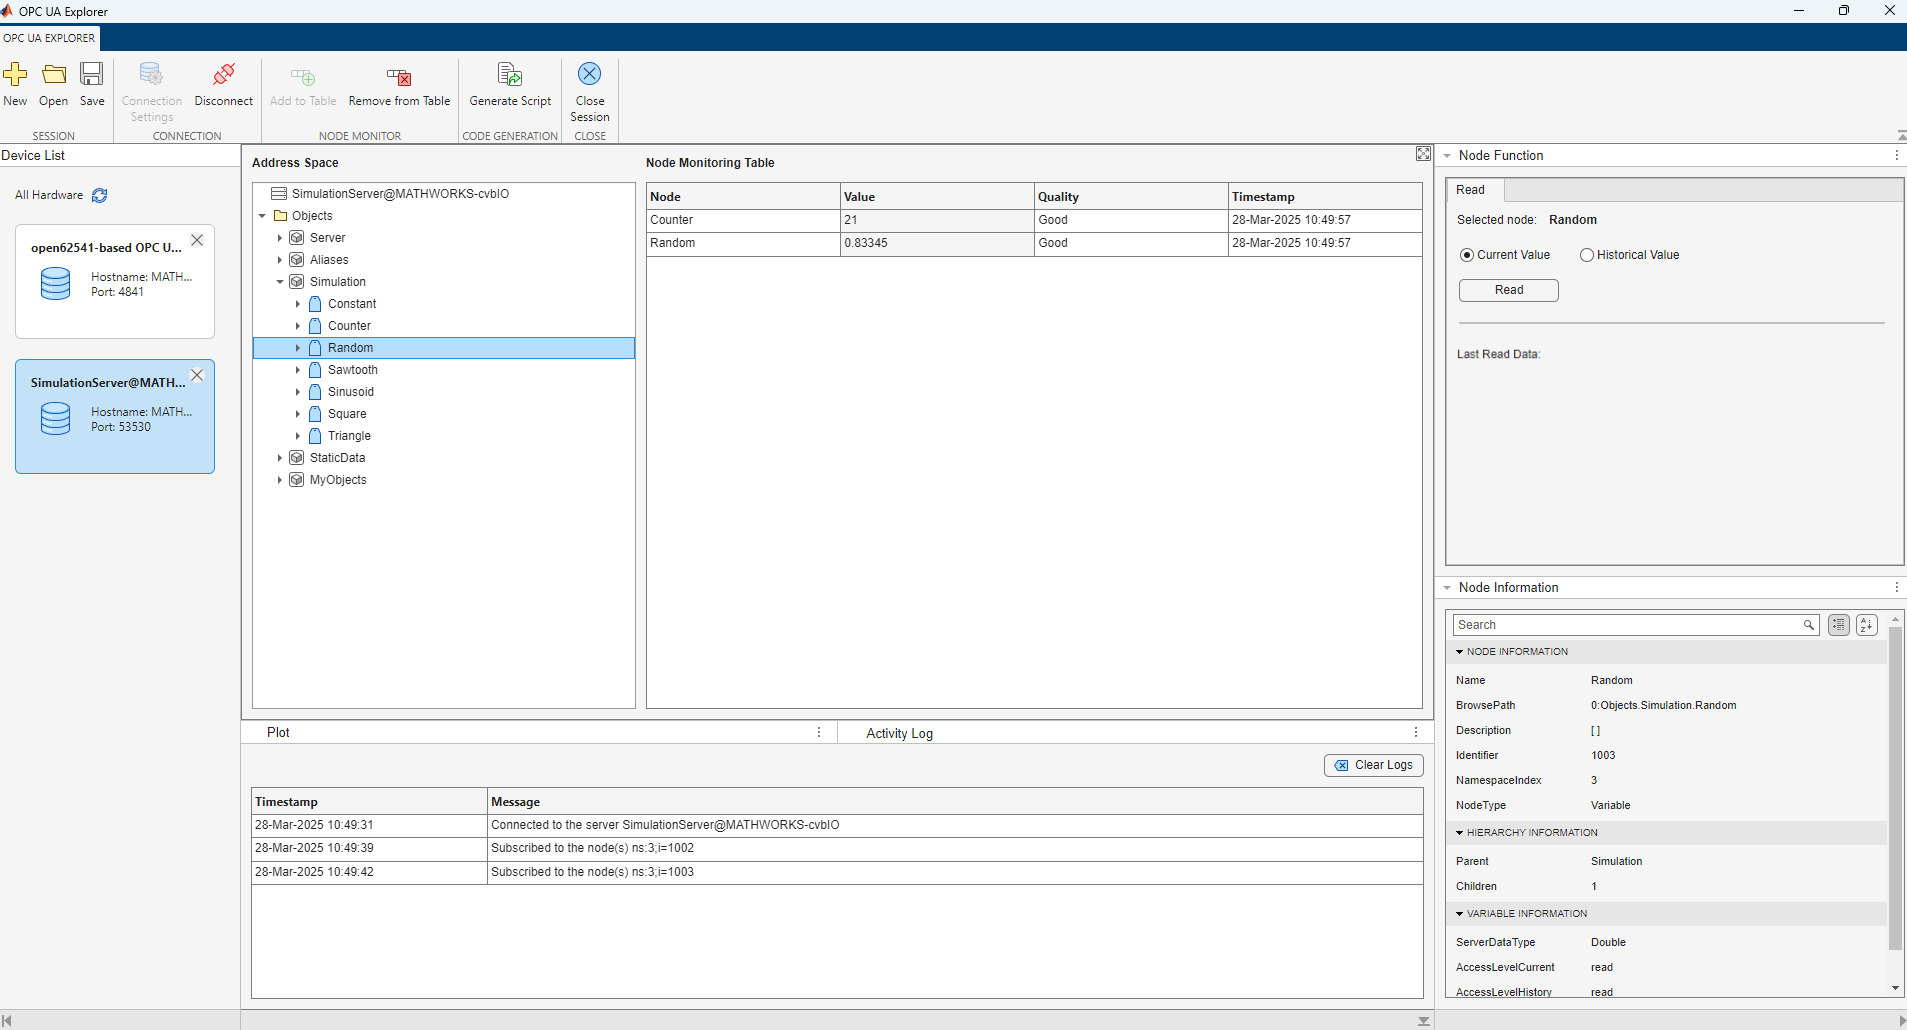Open sort order options in Node Information

pyautogui.click(x=1865, y=624)
